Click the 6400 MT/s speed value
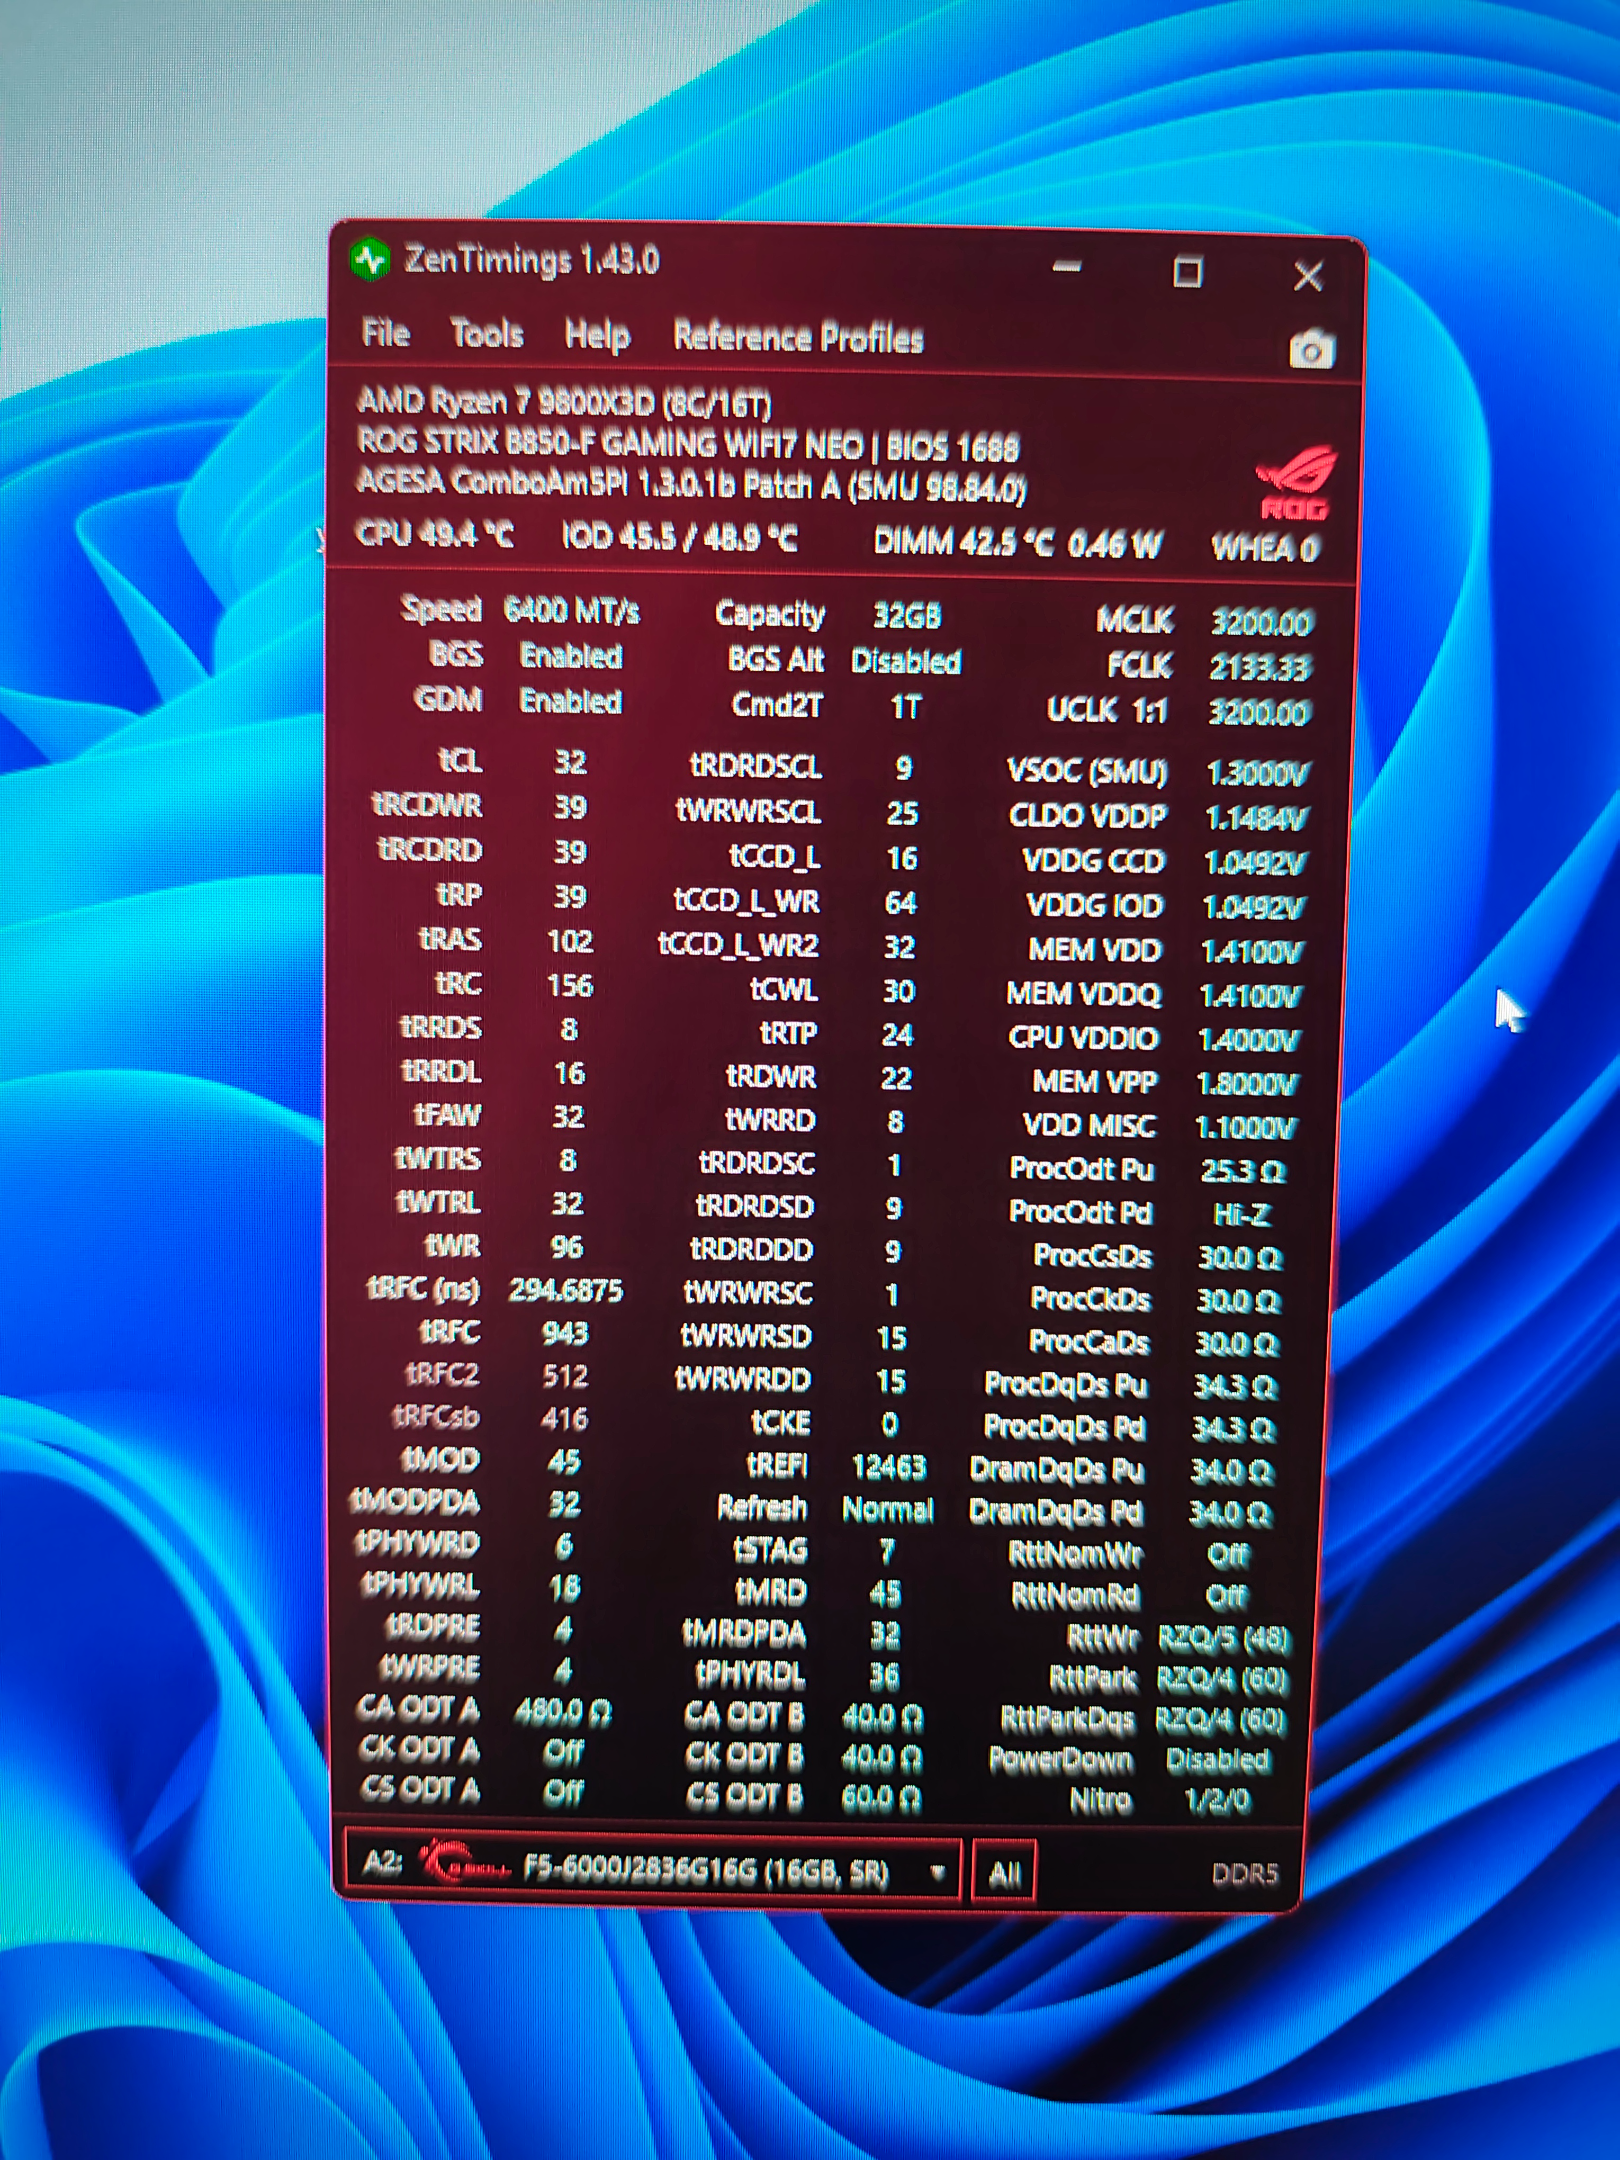The image size is (1620, 2160). click(x=571, y=610)
